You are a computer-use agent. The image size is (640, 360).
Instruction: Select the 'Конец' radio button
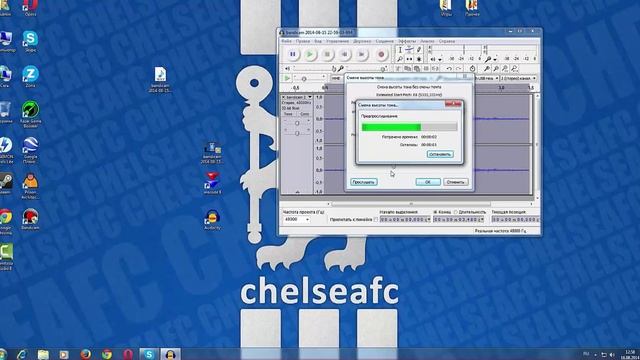(435, 212)
